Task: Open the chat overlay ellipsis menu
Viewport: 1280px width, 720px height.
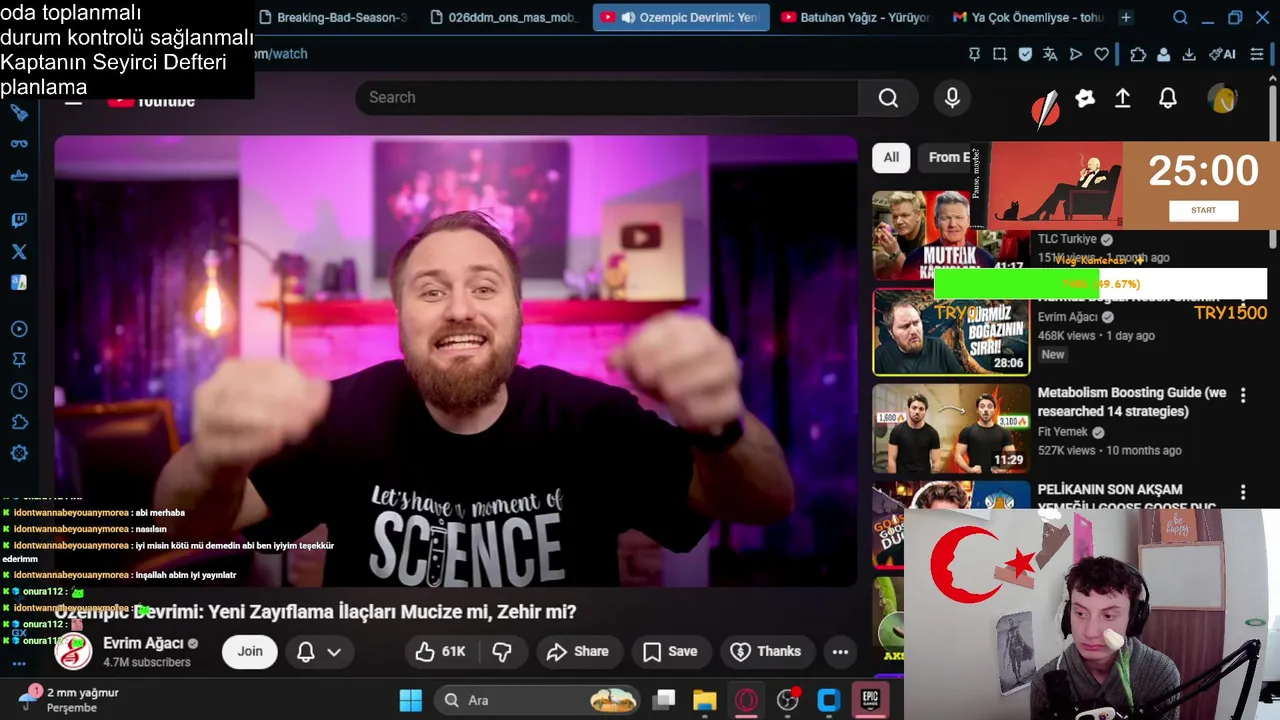Action: tap(19, 664)
